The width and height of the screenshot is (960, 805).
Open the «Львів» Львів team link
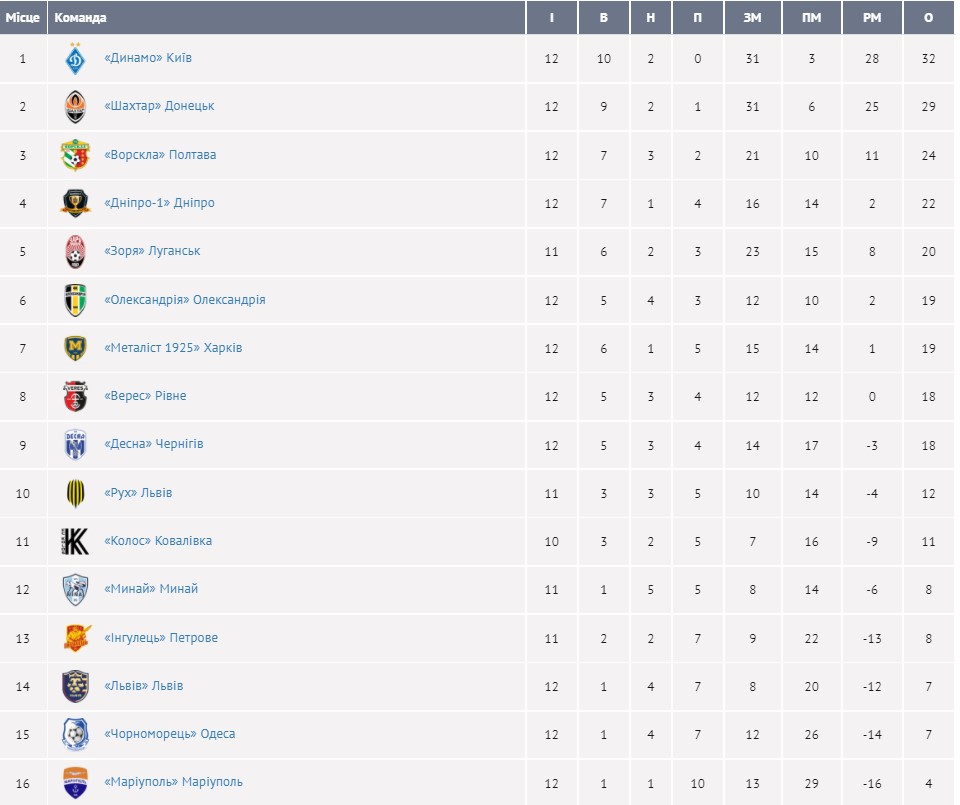(x=143, y=686)
